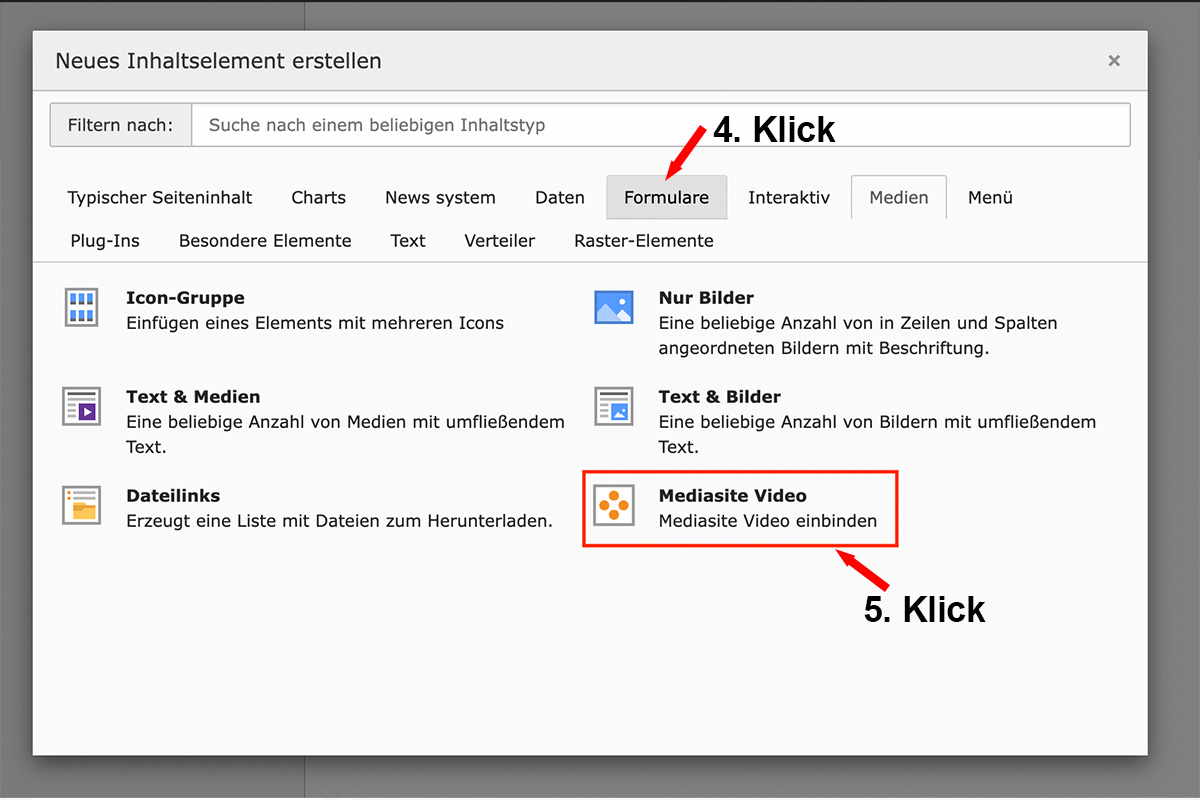The width and height of the screenshot is (1200, 800).
Task: Click the Dateilinks folder list icon
Action: [82, 506]
